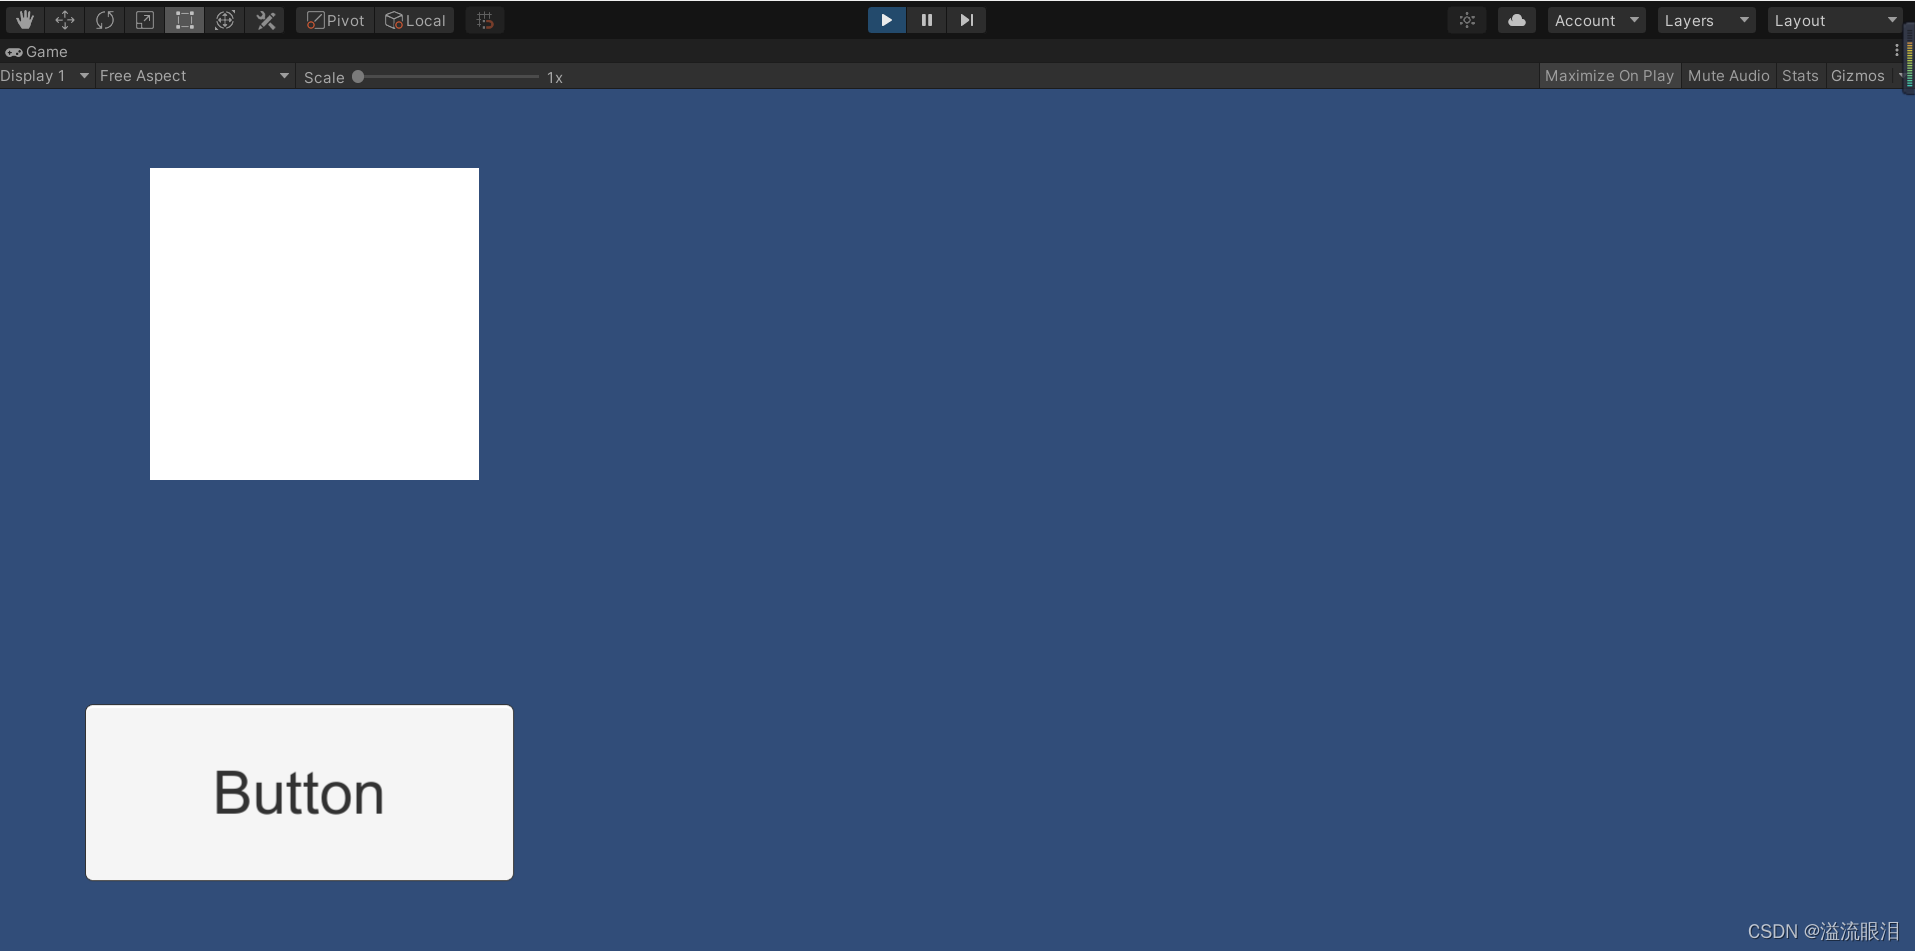Image resolution: width=1915 pixels, height=951 pixels.
Task: Select the Hand tool
Action: (24, 20)
